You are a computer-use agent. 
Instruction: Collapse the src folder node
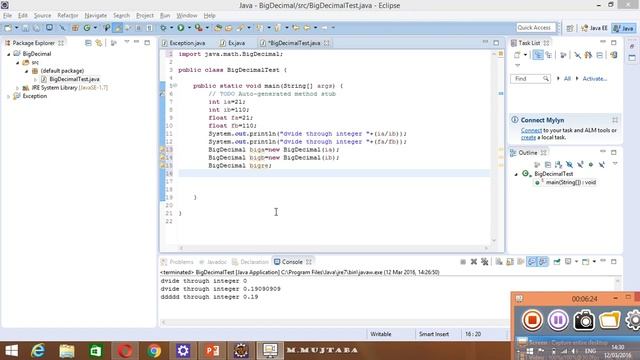click(x=18, y=62)
